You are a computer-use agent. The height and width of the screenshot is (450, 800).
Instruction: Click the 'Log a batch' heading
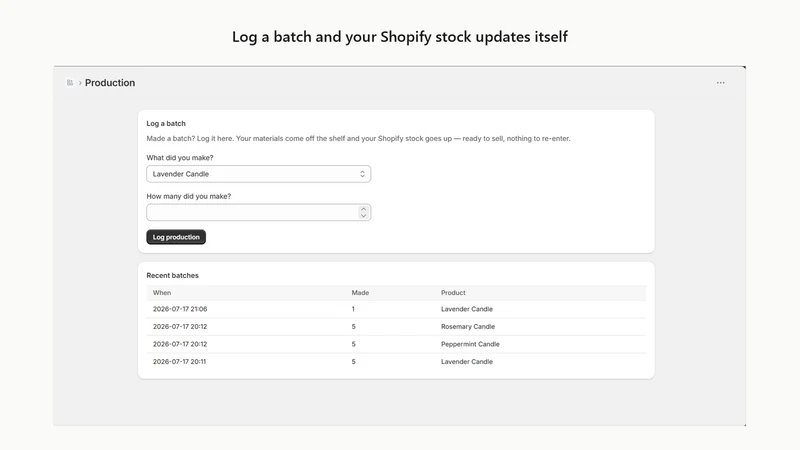tap(166, 123)
